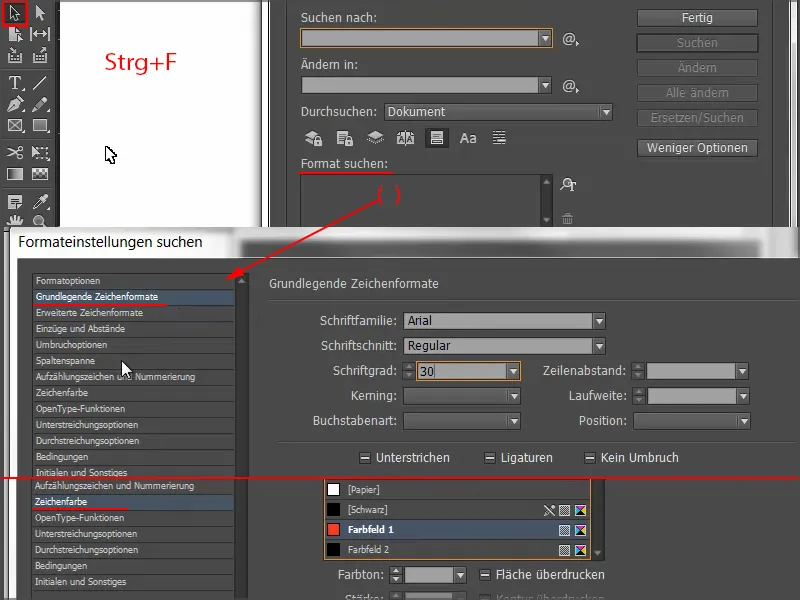
Task: Select the Line tool
Action: point(40,83)
